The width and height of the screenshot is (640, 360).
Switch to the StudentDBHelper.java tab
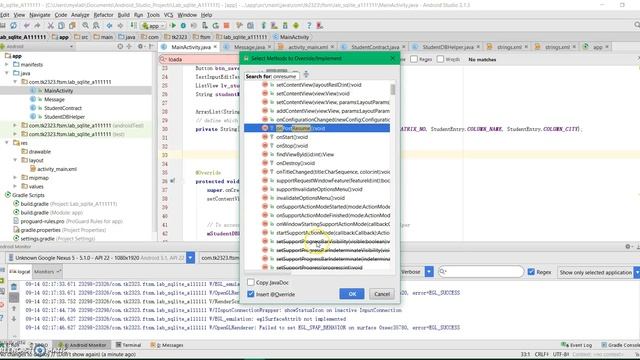tap(447, 47)
